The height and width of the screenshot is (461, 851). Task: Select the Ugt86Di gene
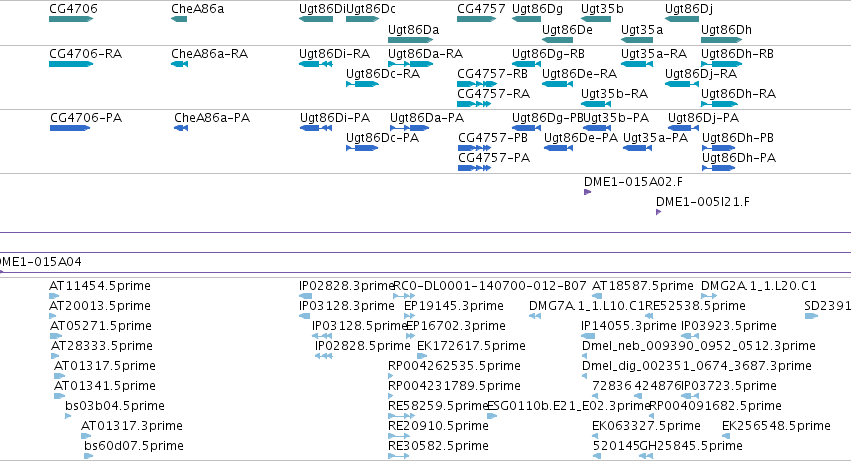[x=316, y=19]
